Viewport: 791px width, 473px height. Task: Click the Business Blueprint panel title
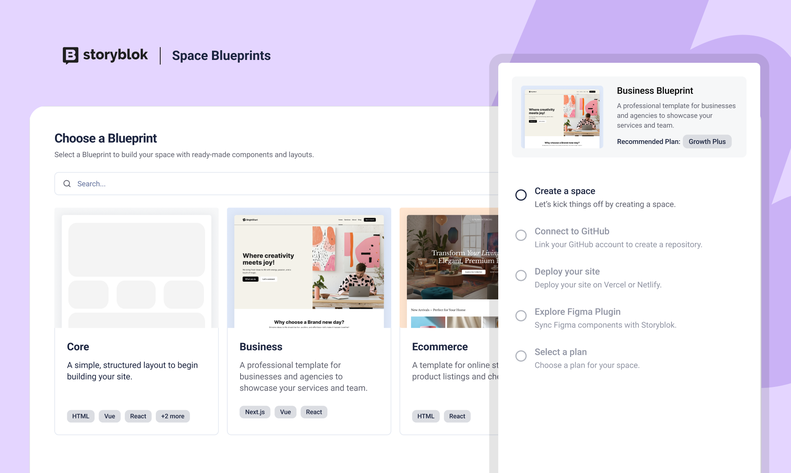[655, 91]
